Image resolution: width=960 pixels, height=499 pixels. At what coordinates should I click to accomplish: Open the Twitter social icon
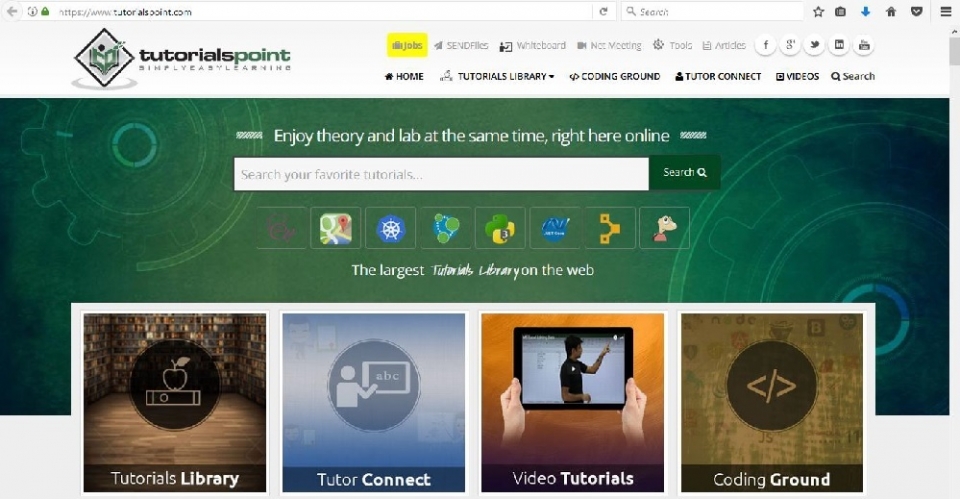tap(814, 45)
